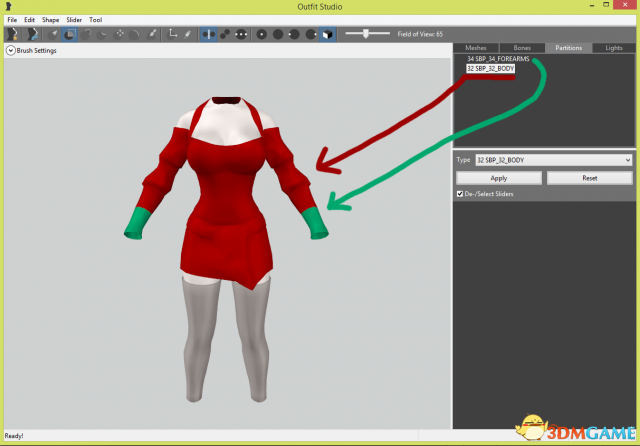640x446 pixels.
Task: Select the Mask brush tool
Action: 70,33
